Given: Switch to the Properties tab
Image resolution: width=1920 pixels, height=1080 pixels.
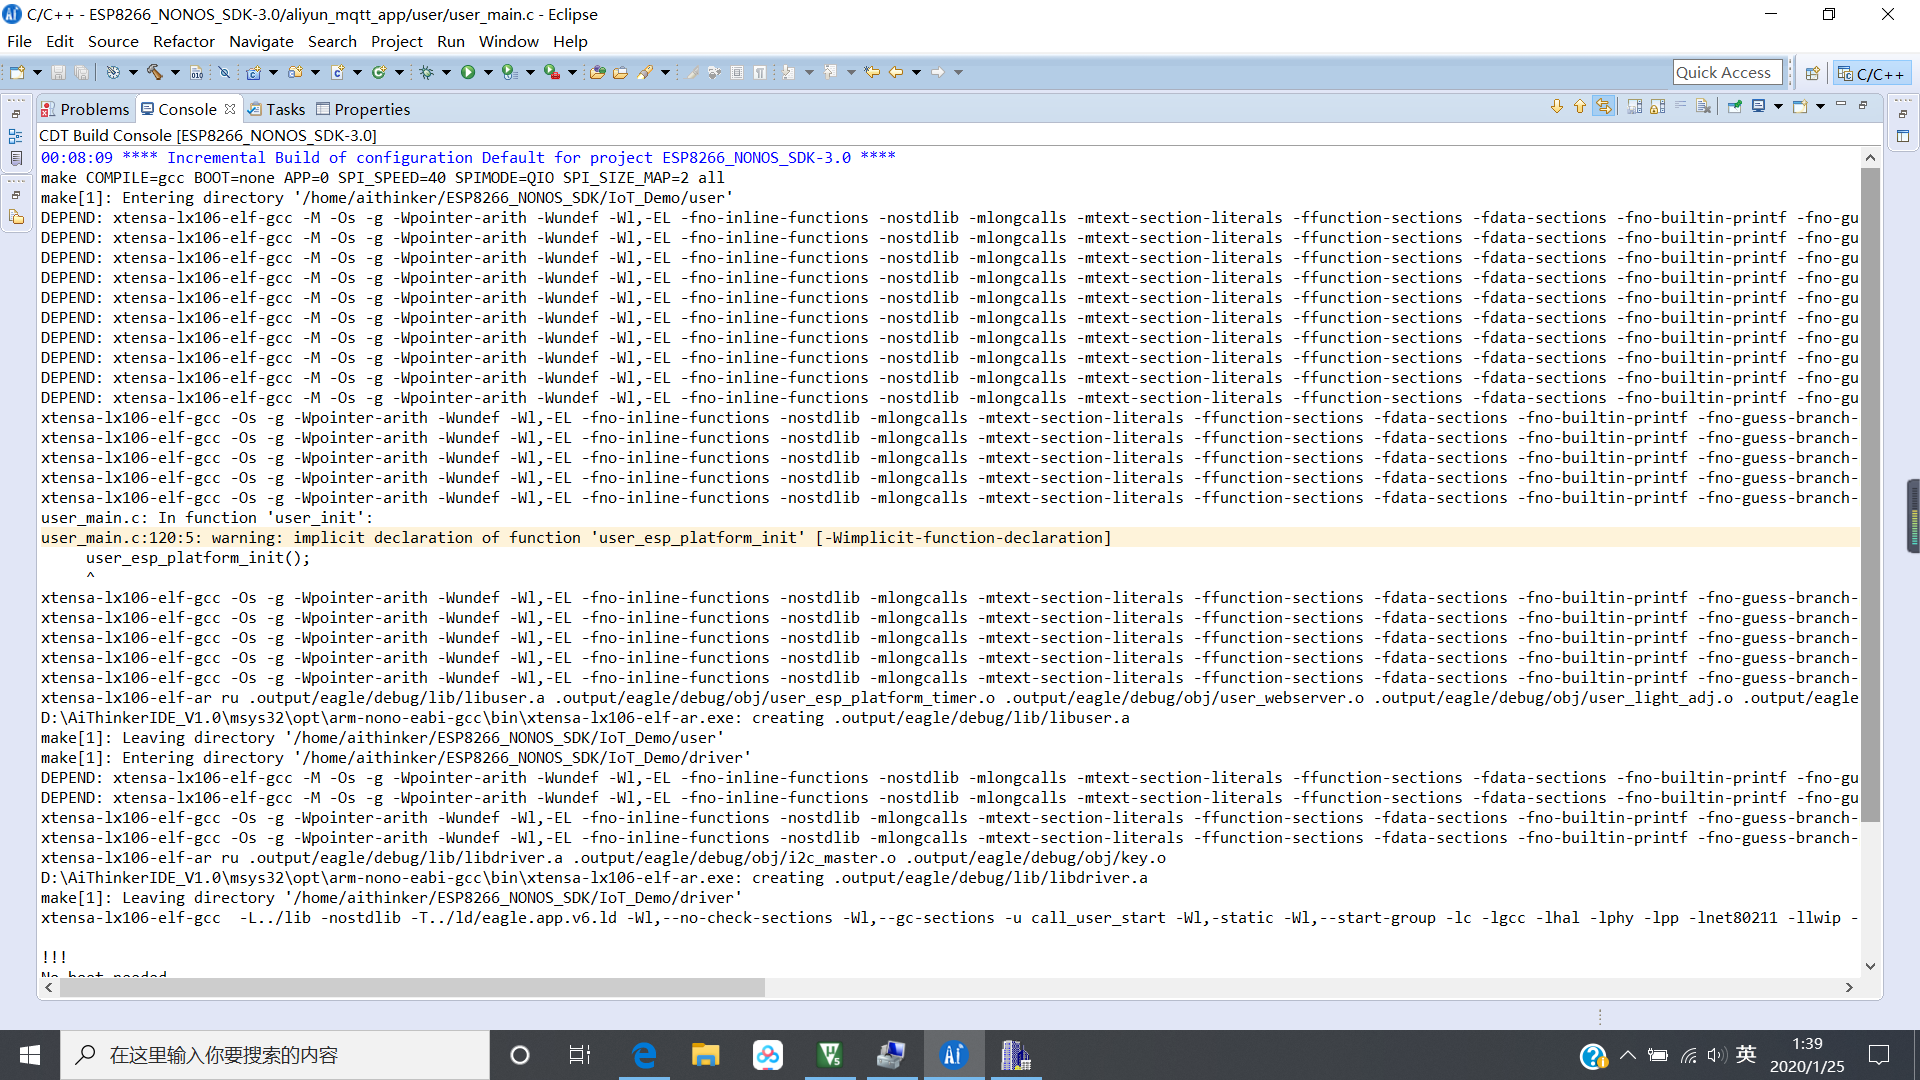Looking at the screenshot, I should [x=363, y=109].
